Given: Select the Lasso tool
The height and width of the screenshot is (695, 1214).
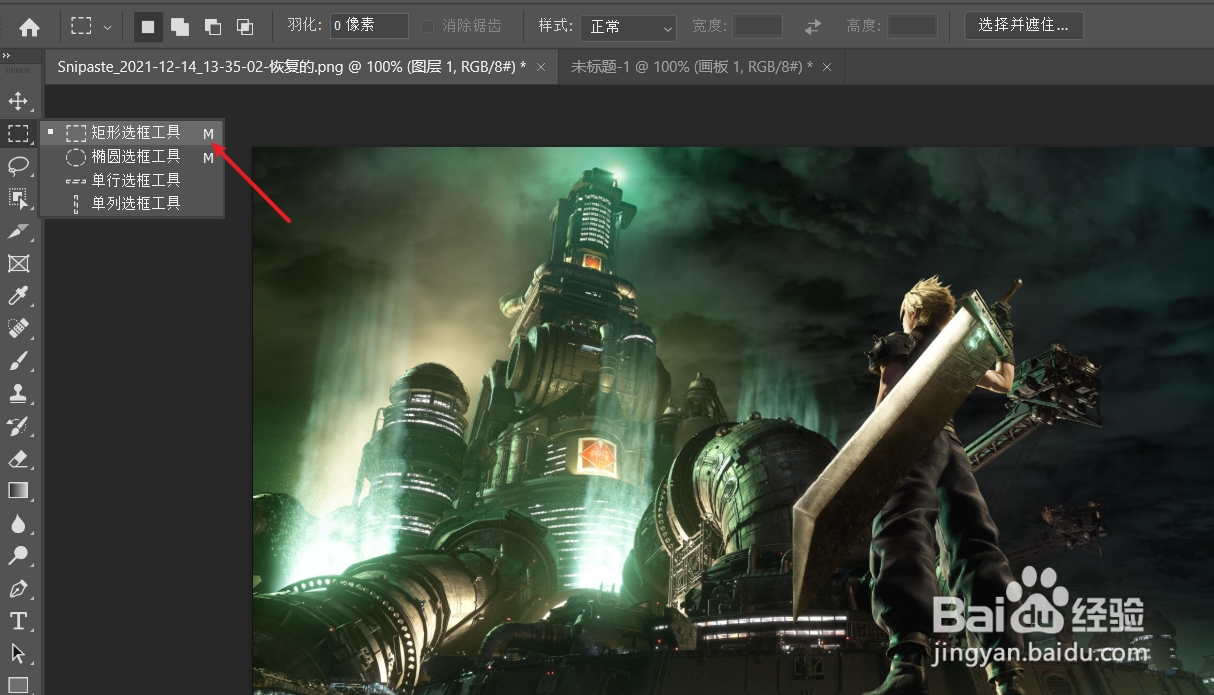Looking at the screenshot, I should point(18,166).
